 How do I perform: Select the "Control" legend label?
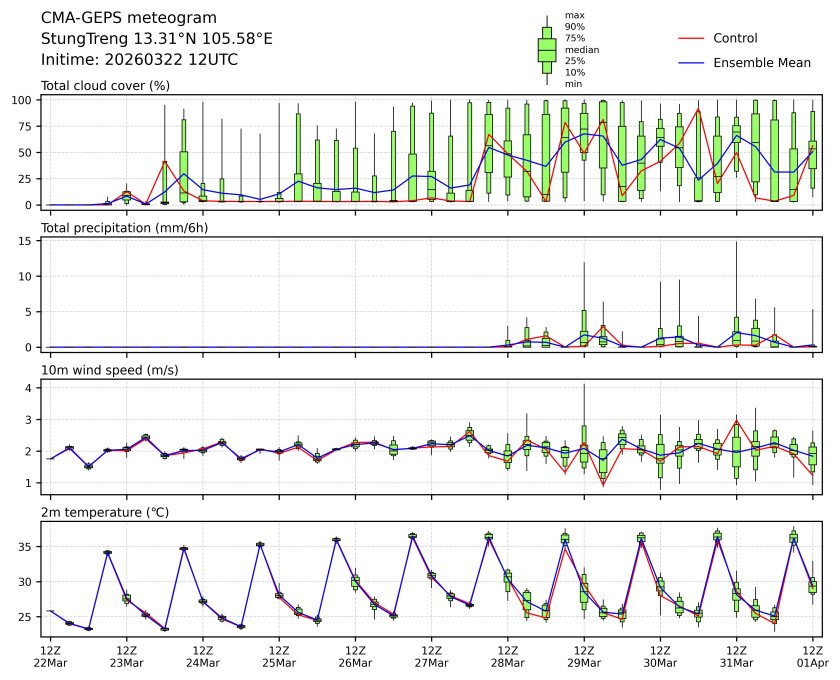(735, 38)
